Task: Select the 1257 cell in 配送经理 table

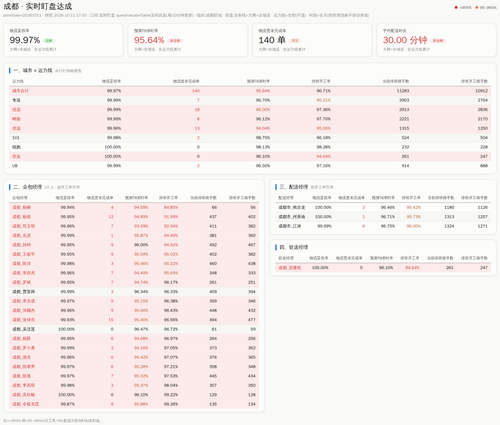Action: tap(483, 217)
